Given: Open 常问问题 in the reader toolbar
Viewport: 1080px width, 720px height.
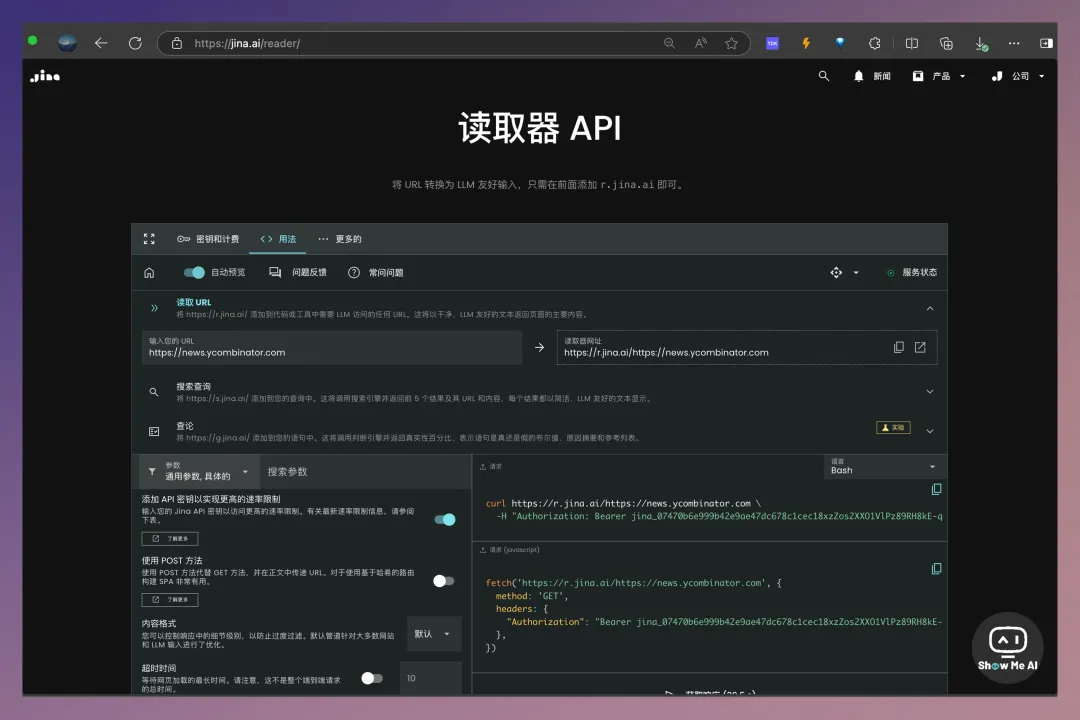Looking at the screenshot, I should (375, 273).
